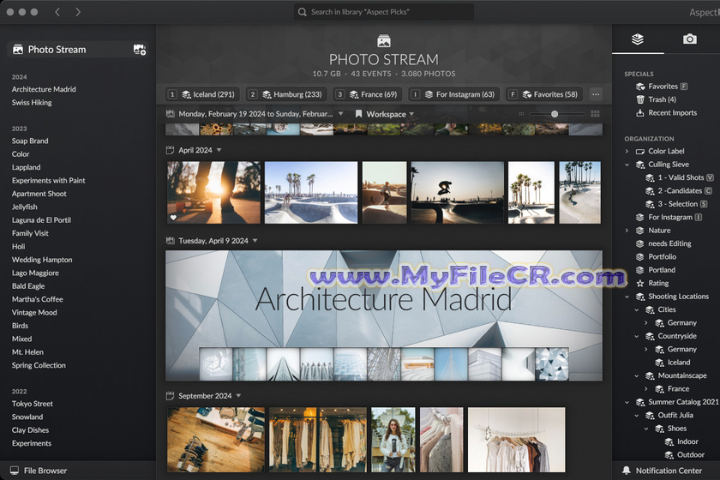720x480 pixels.
Task: Click the Notification Center bell
Action: tap(670, 470)
